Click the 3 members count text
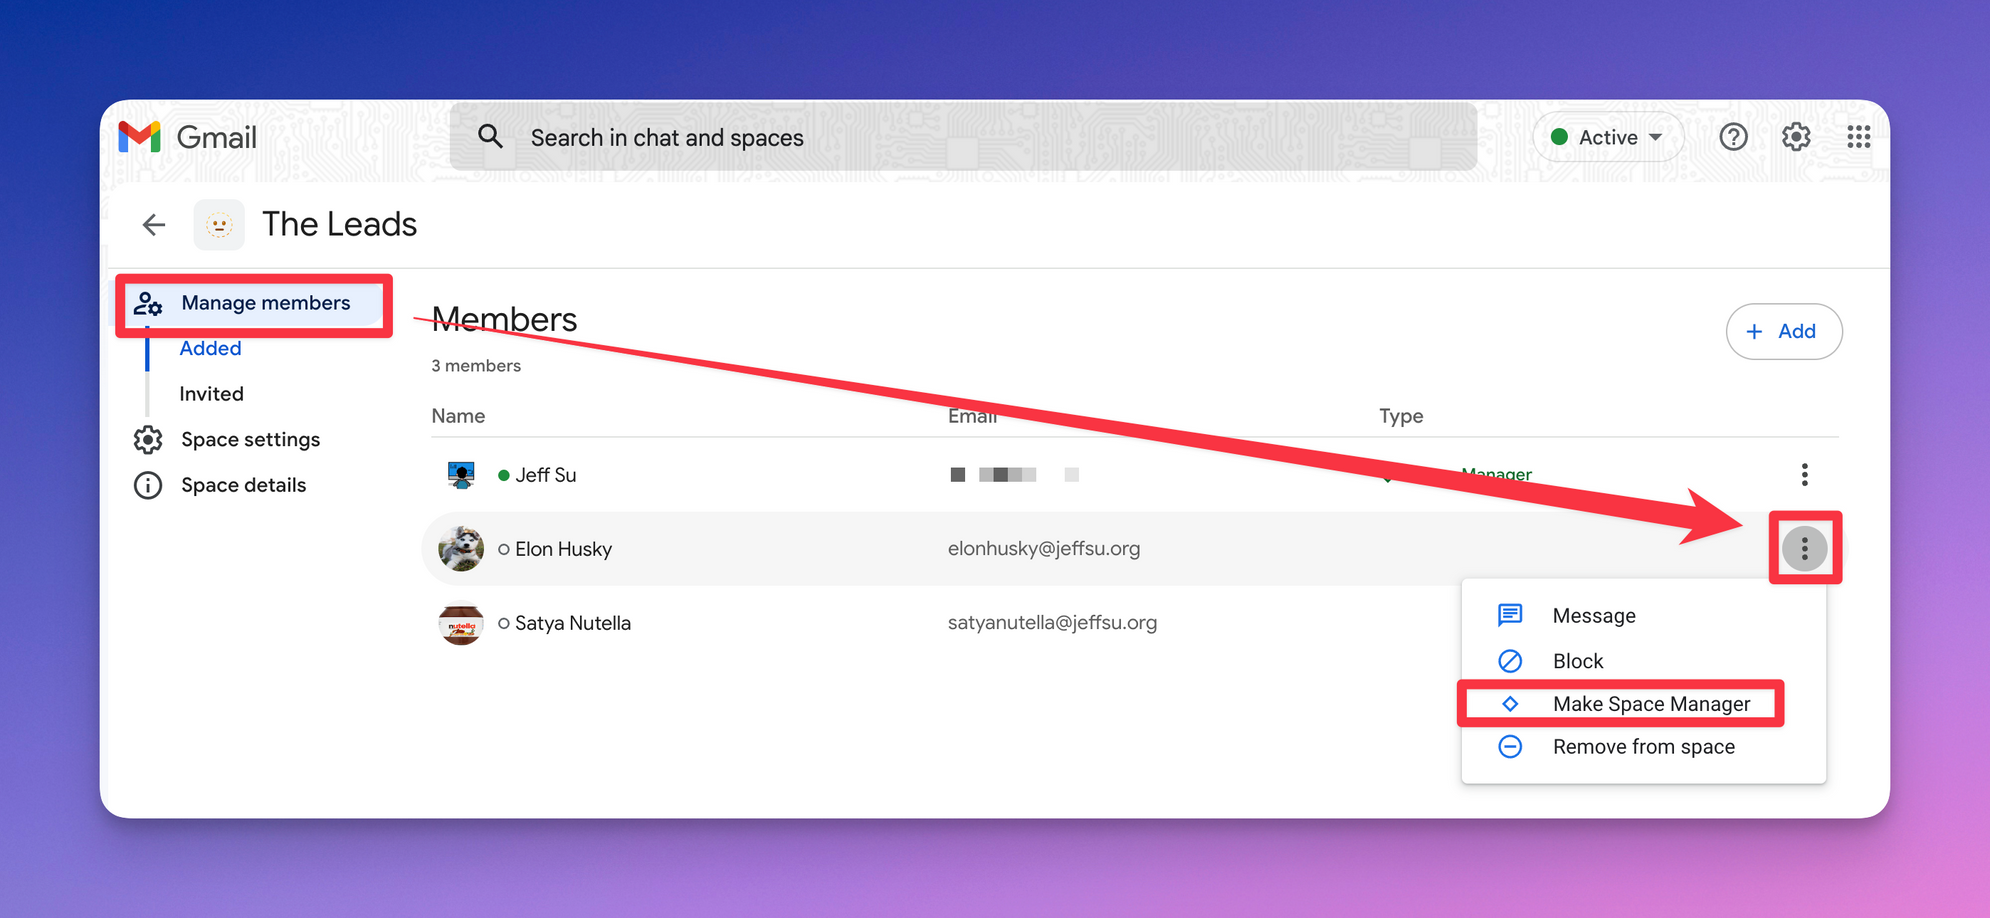Image resolution: width=1990 pixels, height=918 pixels. tap(476, 366)
